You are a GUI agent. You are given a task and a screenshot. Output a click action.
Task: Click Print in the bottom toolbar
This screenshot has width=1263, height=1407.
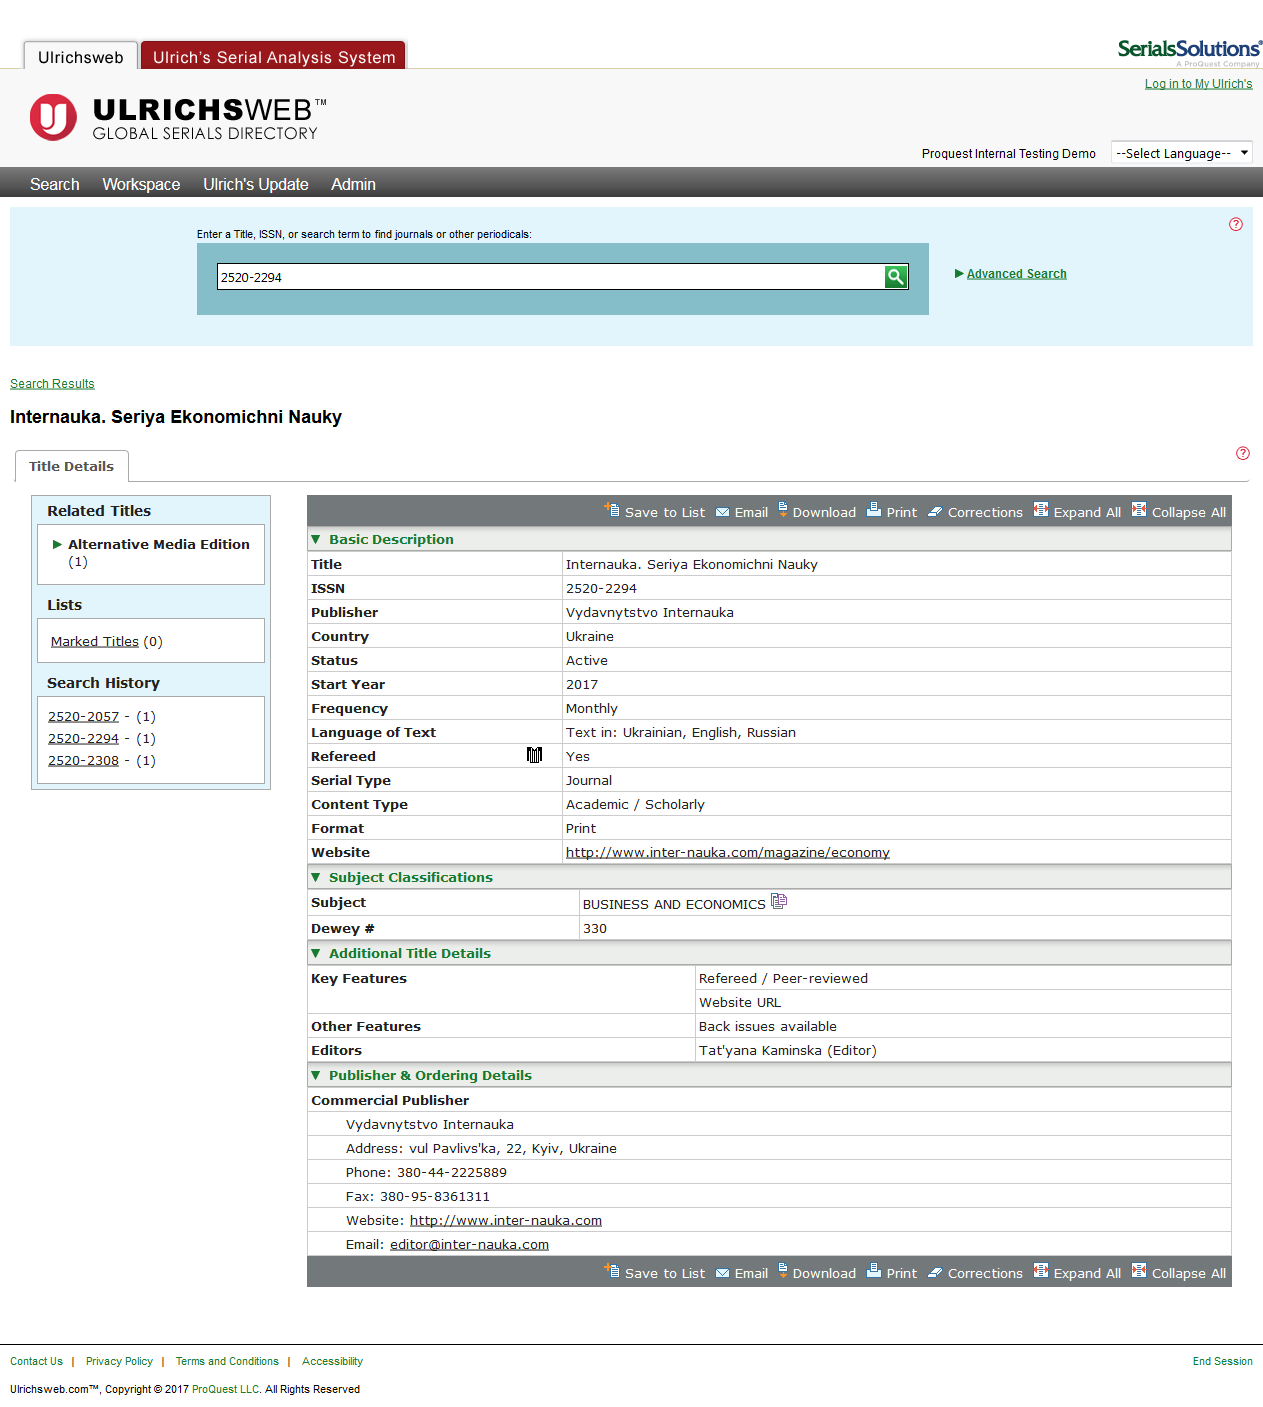(x=892, y=1272)
